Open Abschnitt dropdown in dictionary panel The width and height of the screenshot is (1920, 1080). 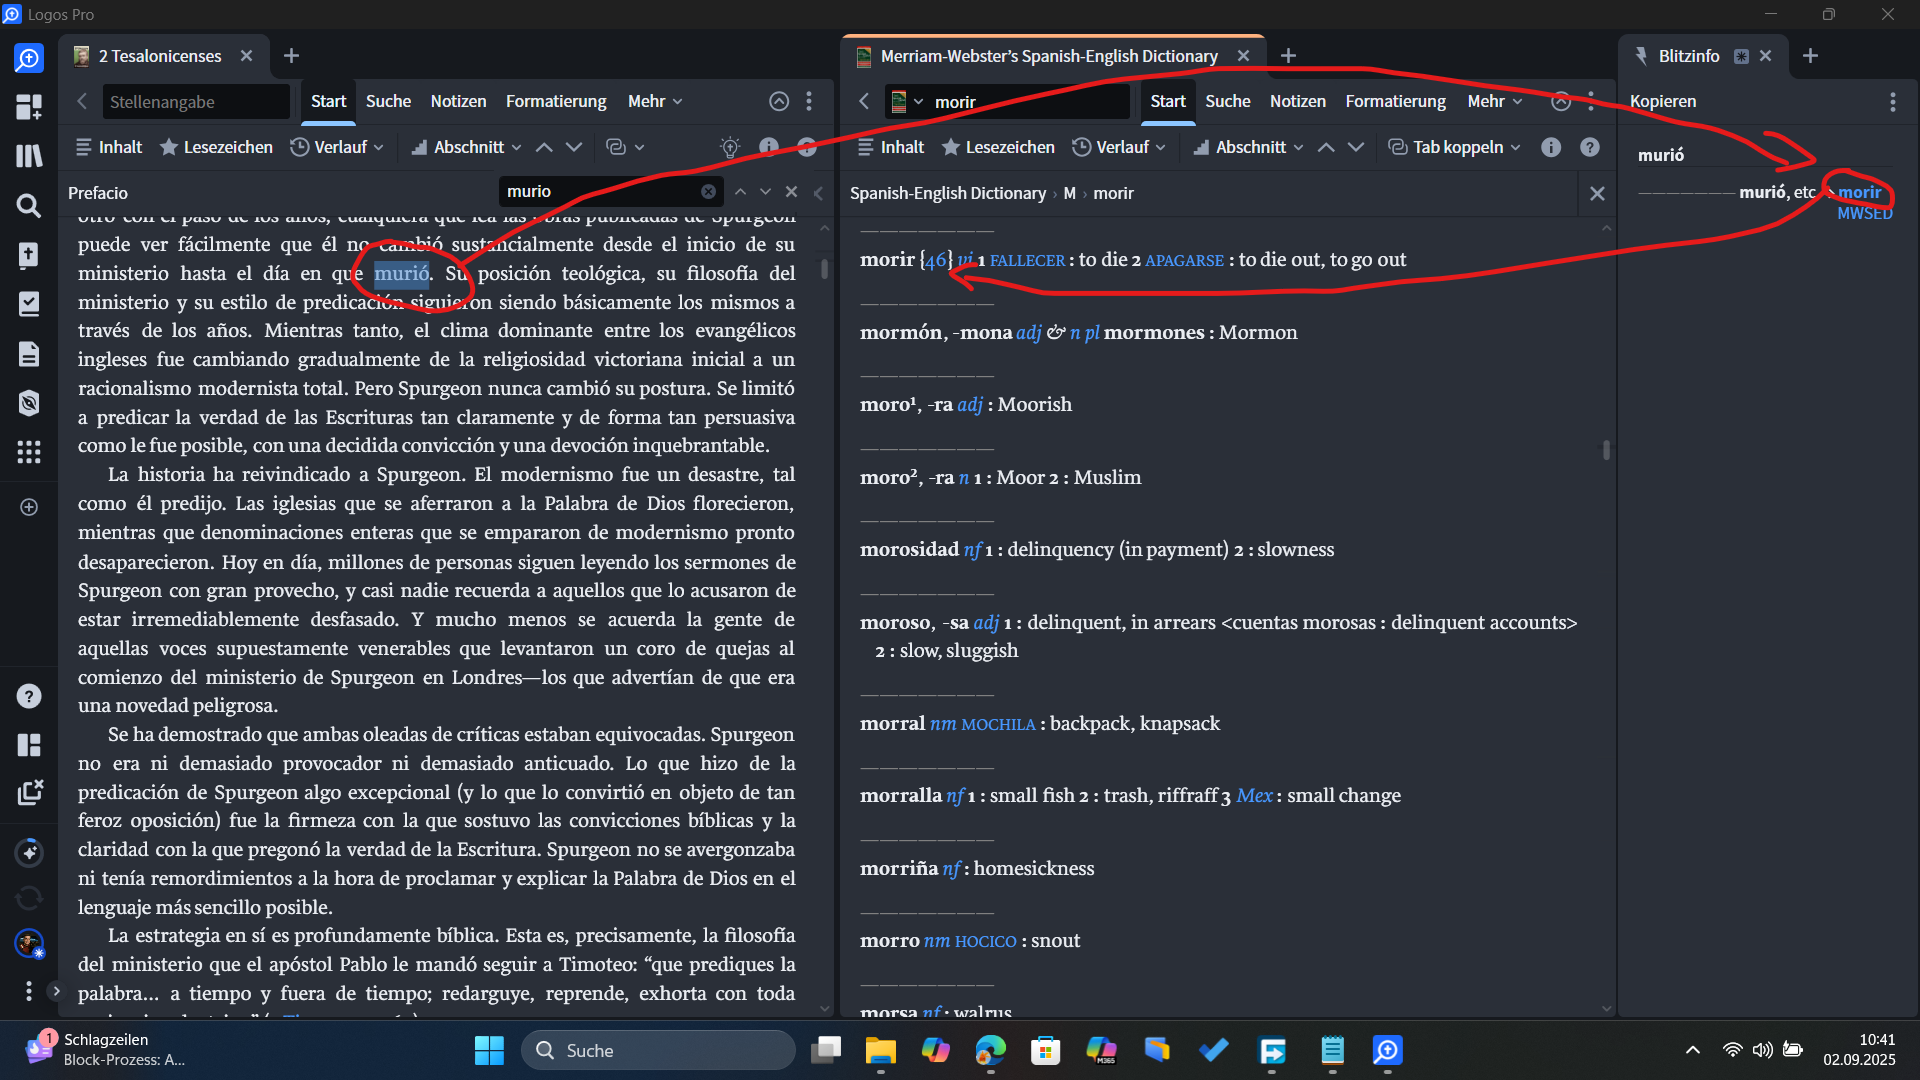point(1248,147)
